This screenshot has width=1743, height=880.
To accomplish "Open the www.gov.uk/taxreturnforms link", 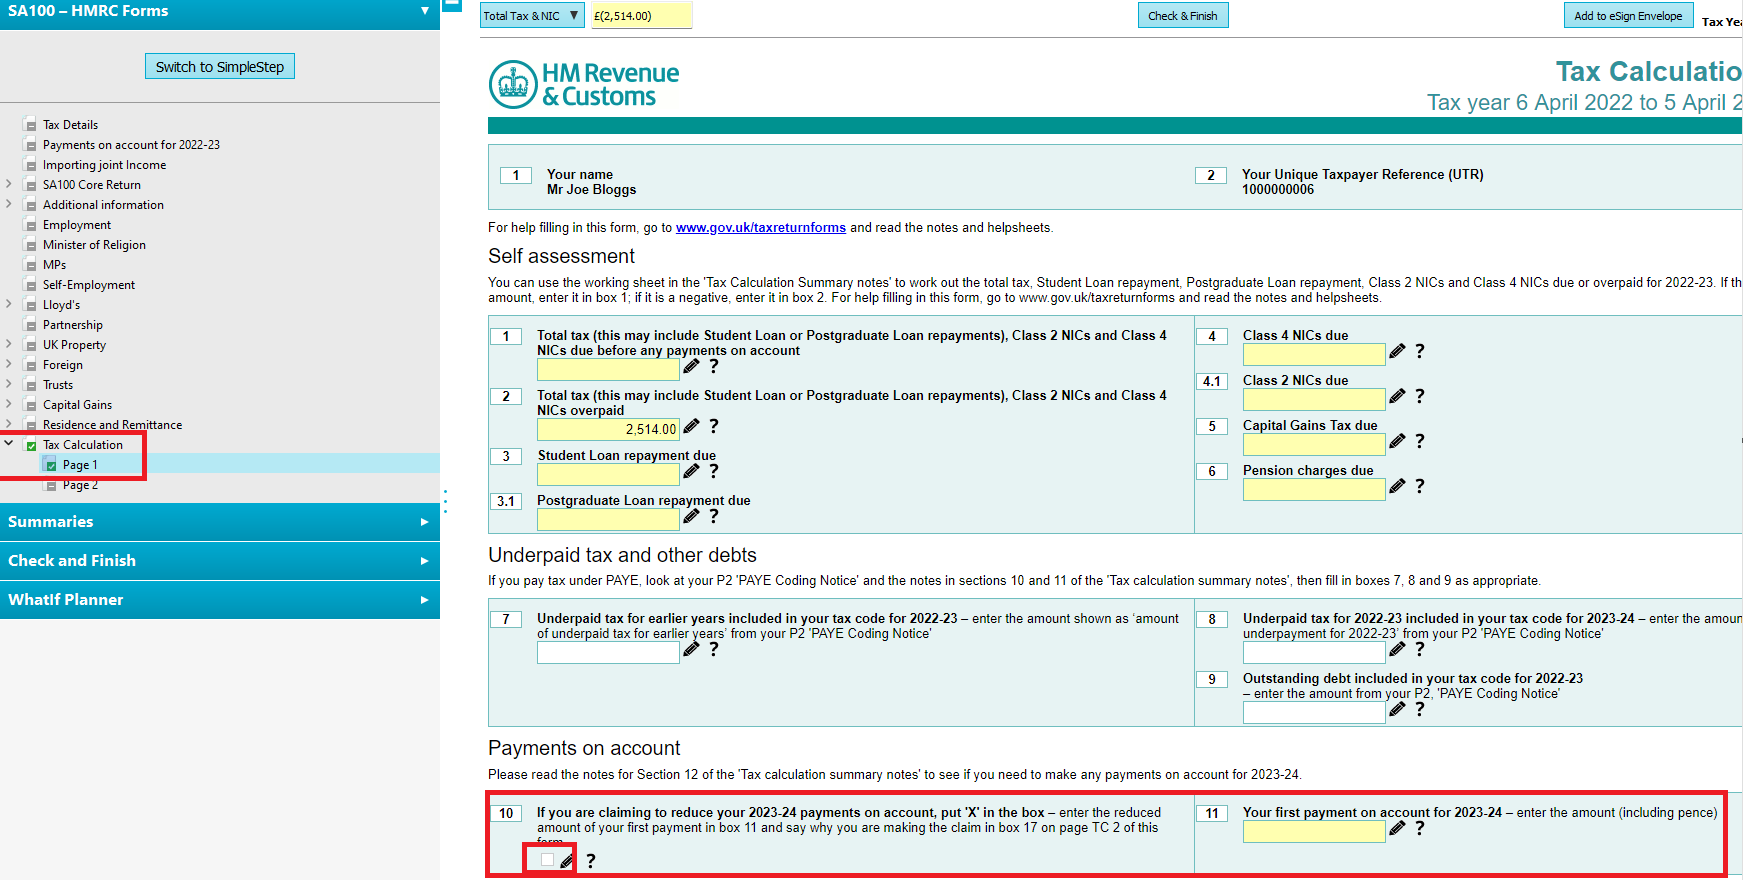I will pyautogui.click(x=761, y=228).
